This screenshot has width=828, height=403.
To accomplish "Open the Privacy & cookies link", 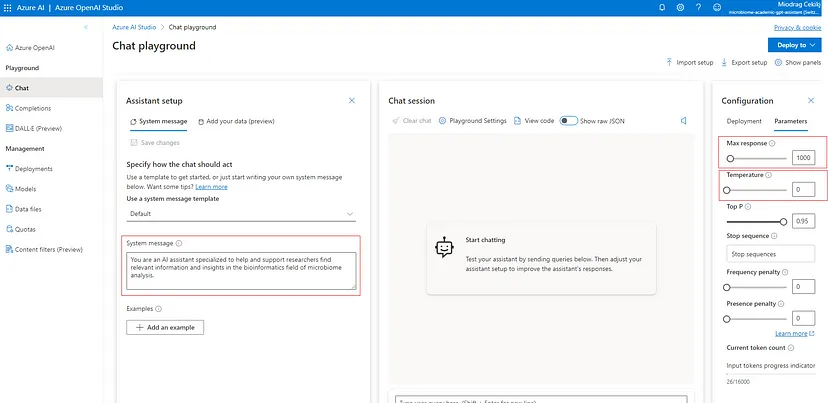I will (797, 27).
